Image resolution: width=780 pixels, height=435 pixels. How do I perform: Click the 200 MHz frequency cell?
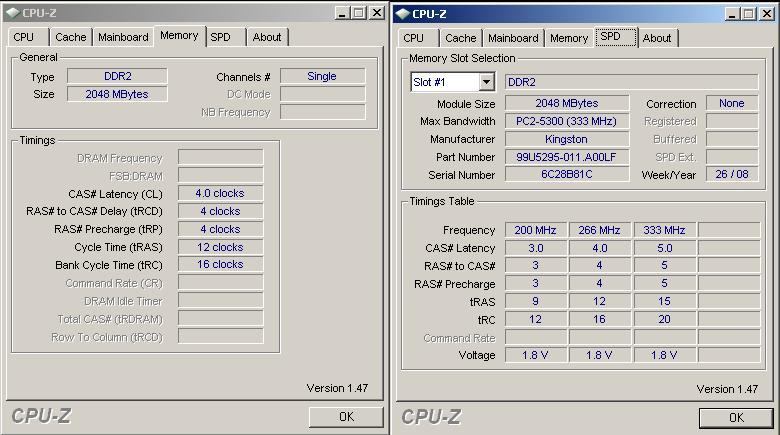tap(536, 230)
